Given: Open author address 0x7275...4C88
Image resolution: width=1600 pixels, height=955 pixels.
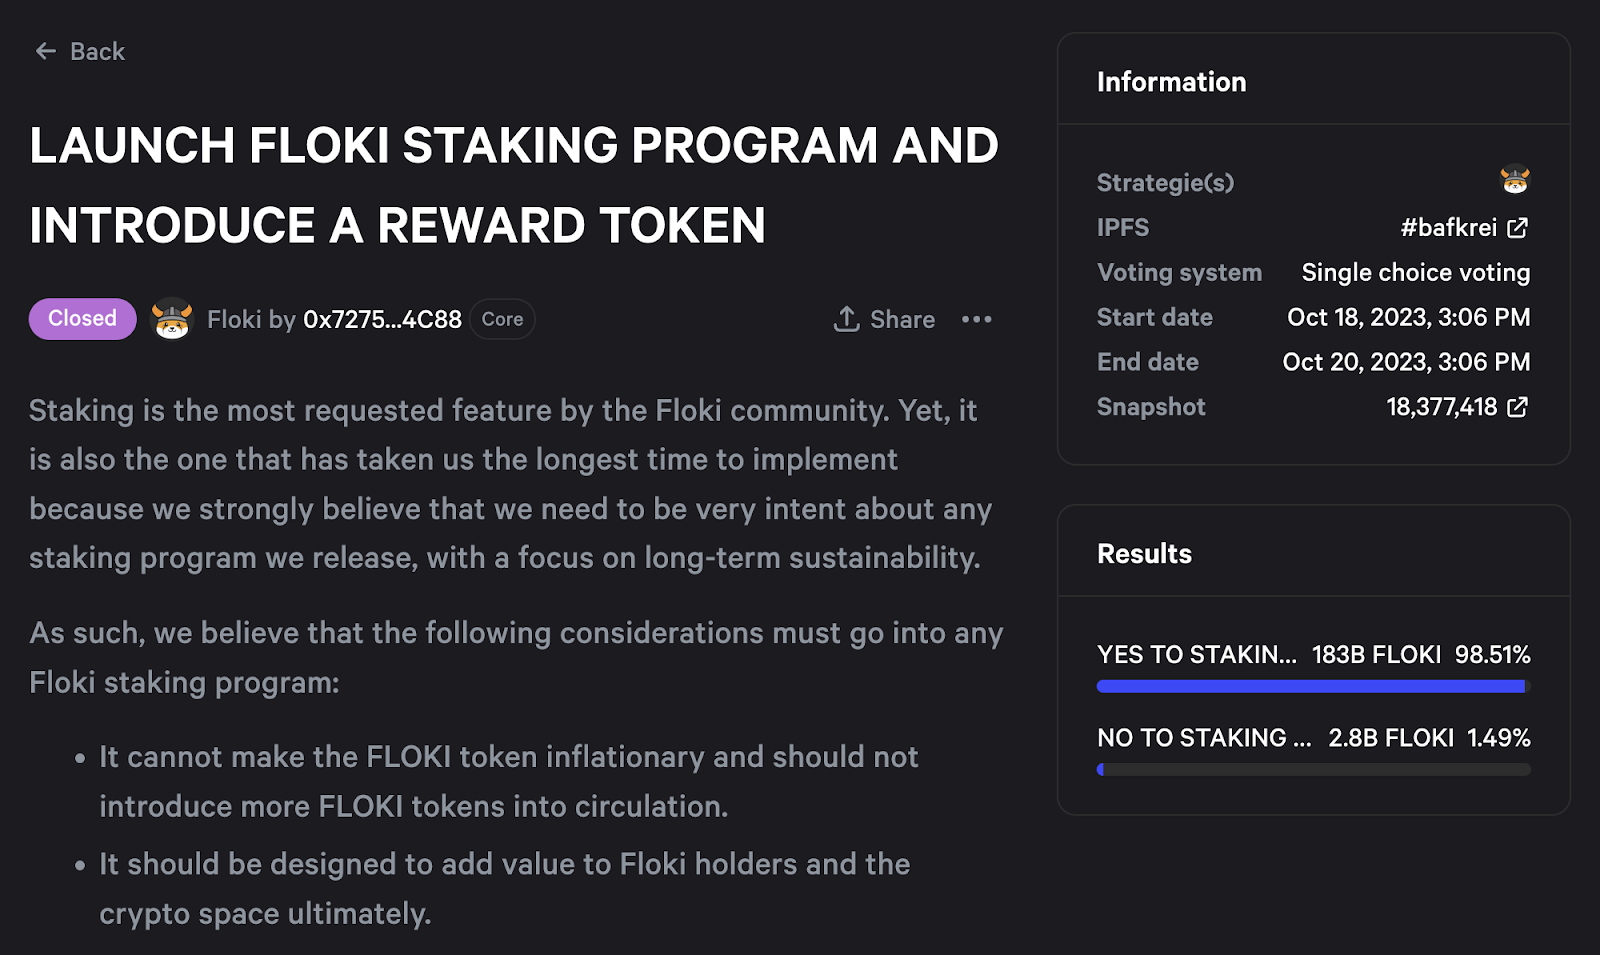Looking at the screenshot, I should coord(382,320).
